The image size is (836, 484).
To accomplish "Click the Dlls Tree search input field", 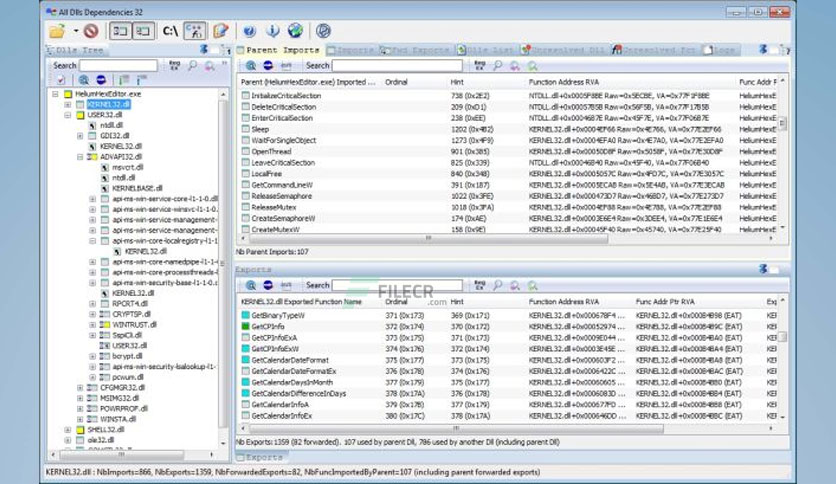I will click(x=118, y=66).
